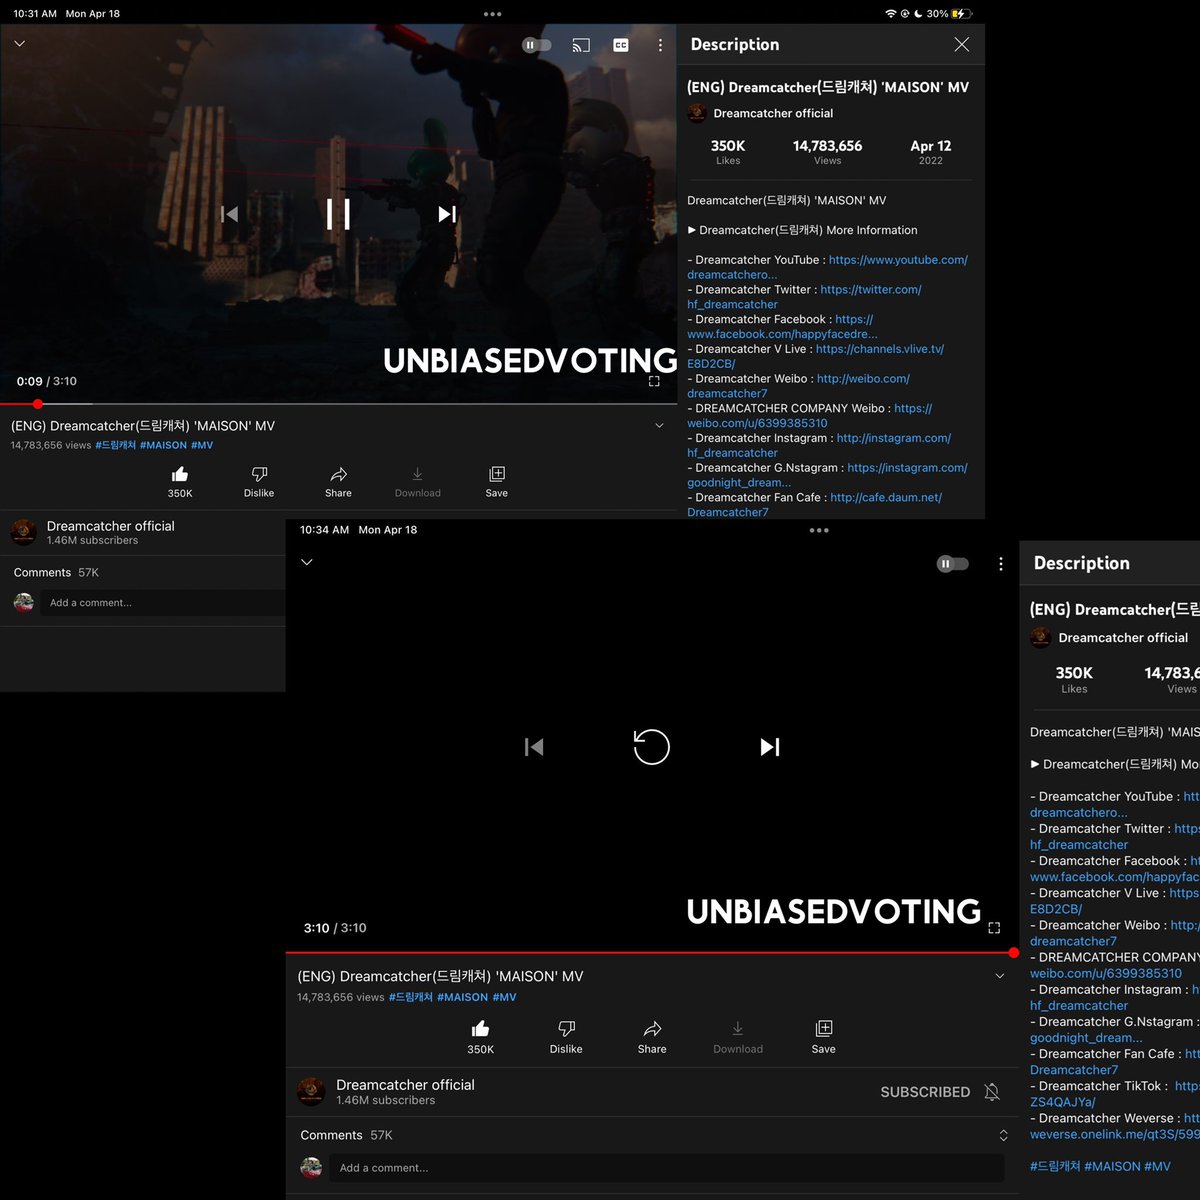Share the video from the top screenshot

pos(338,481)
